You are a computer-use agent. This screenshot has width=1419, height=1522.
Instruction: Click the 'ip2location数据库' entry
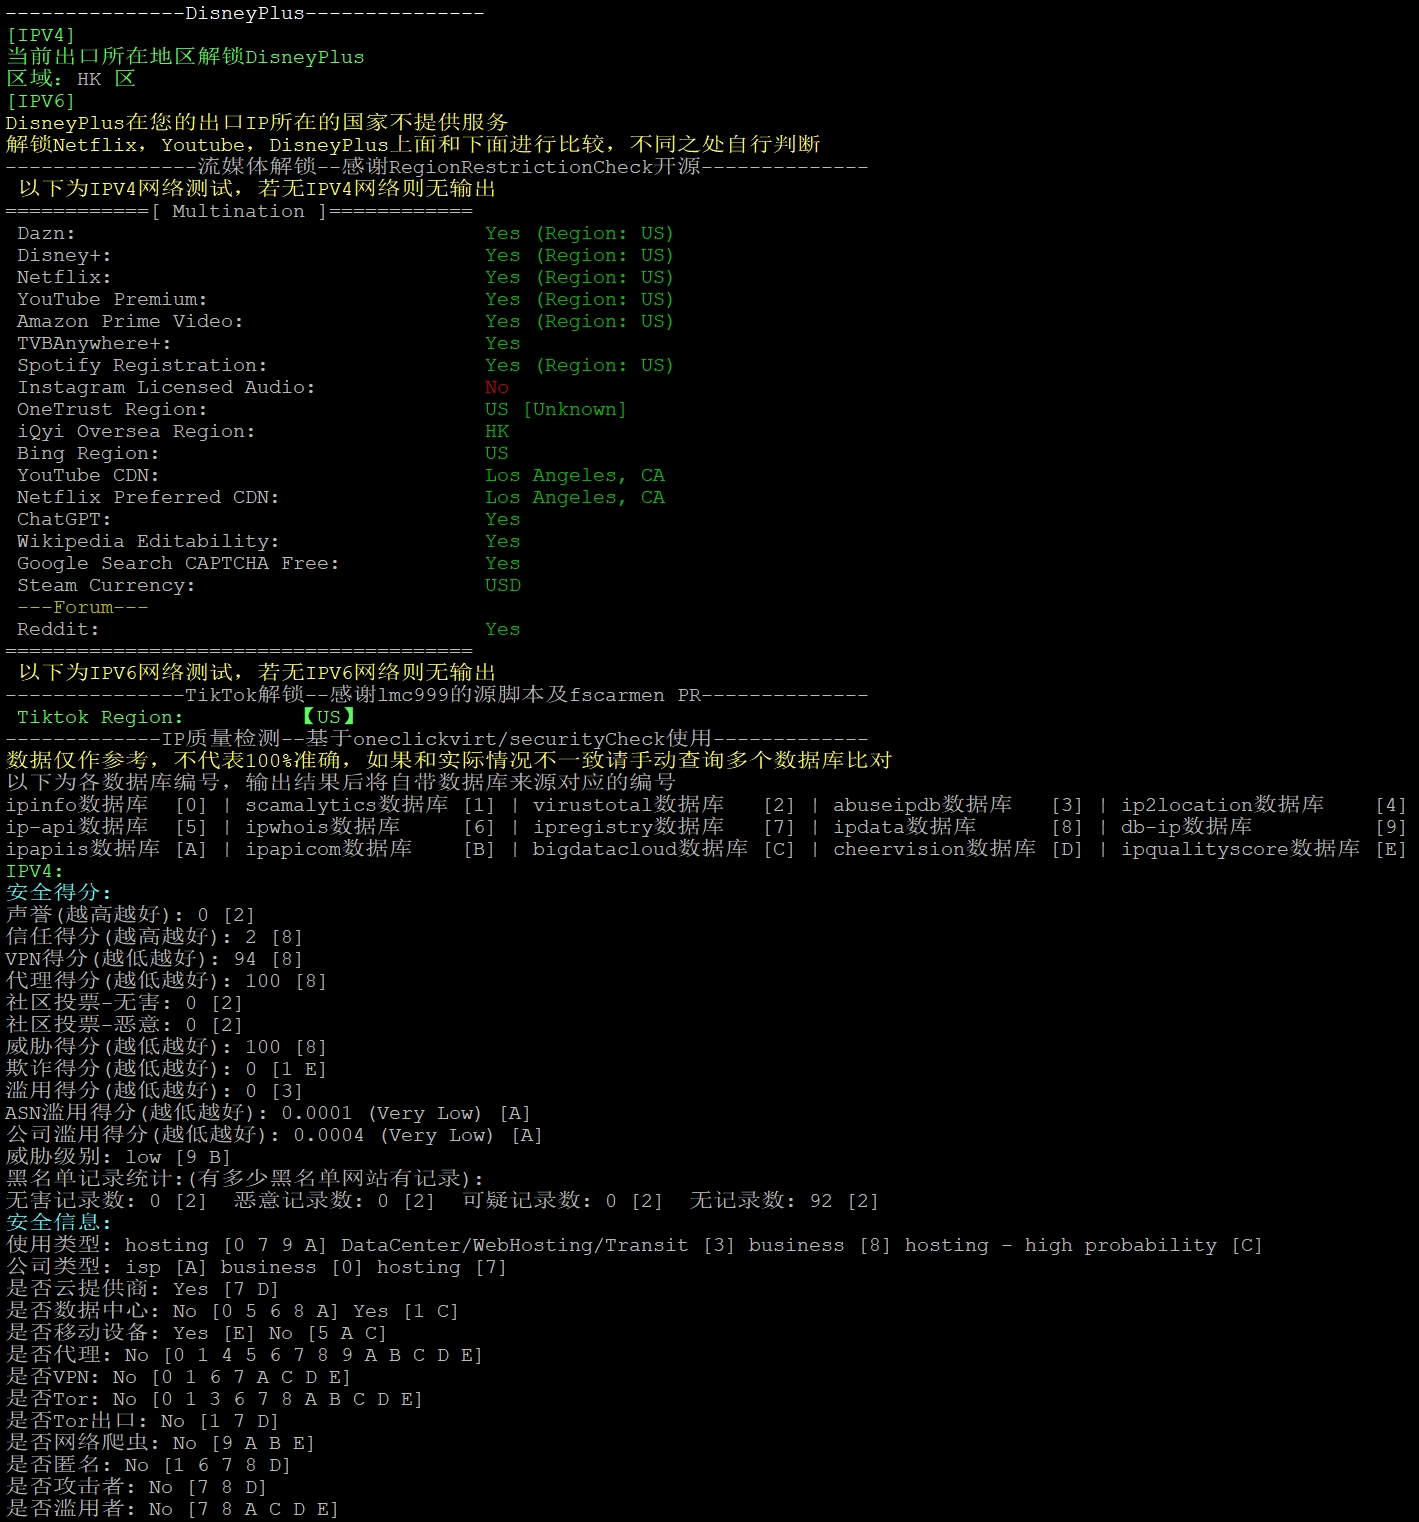(1222, 805)
